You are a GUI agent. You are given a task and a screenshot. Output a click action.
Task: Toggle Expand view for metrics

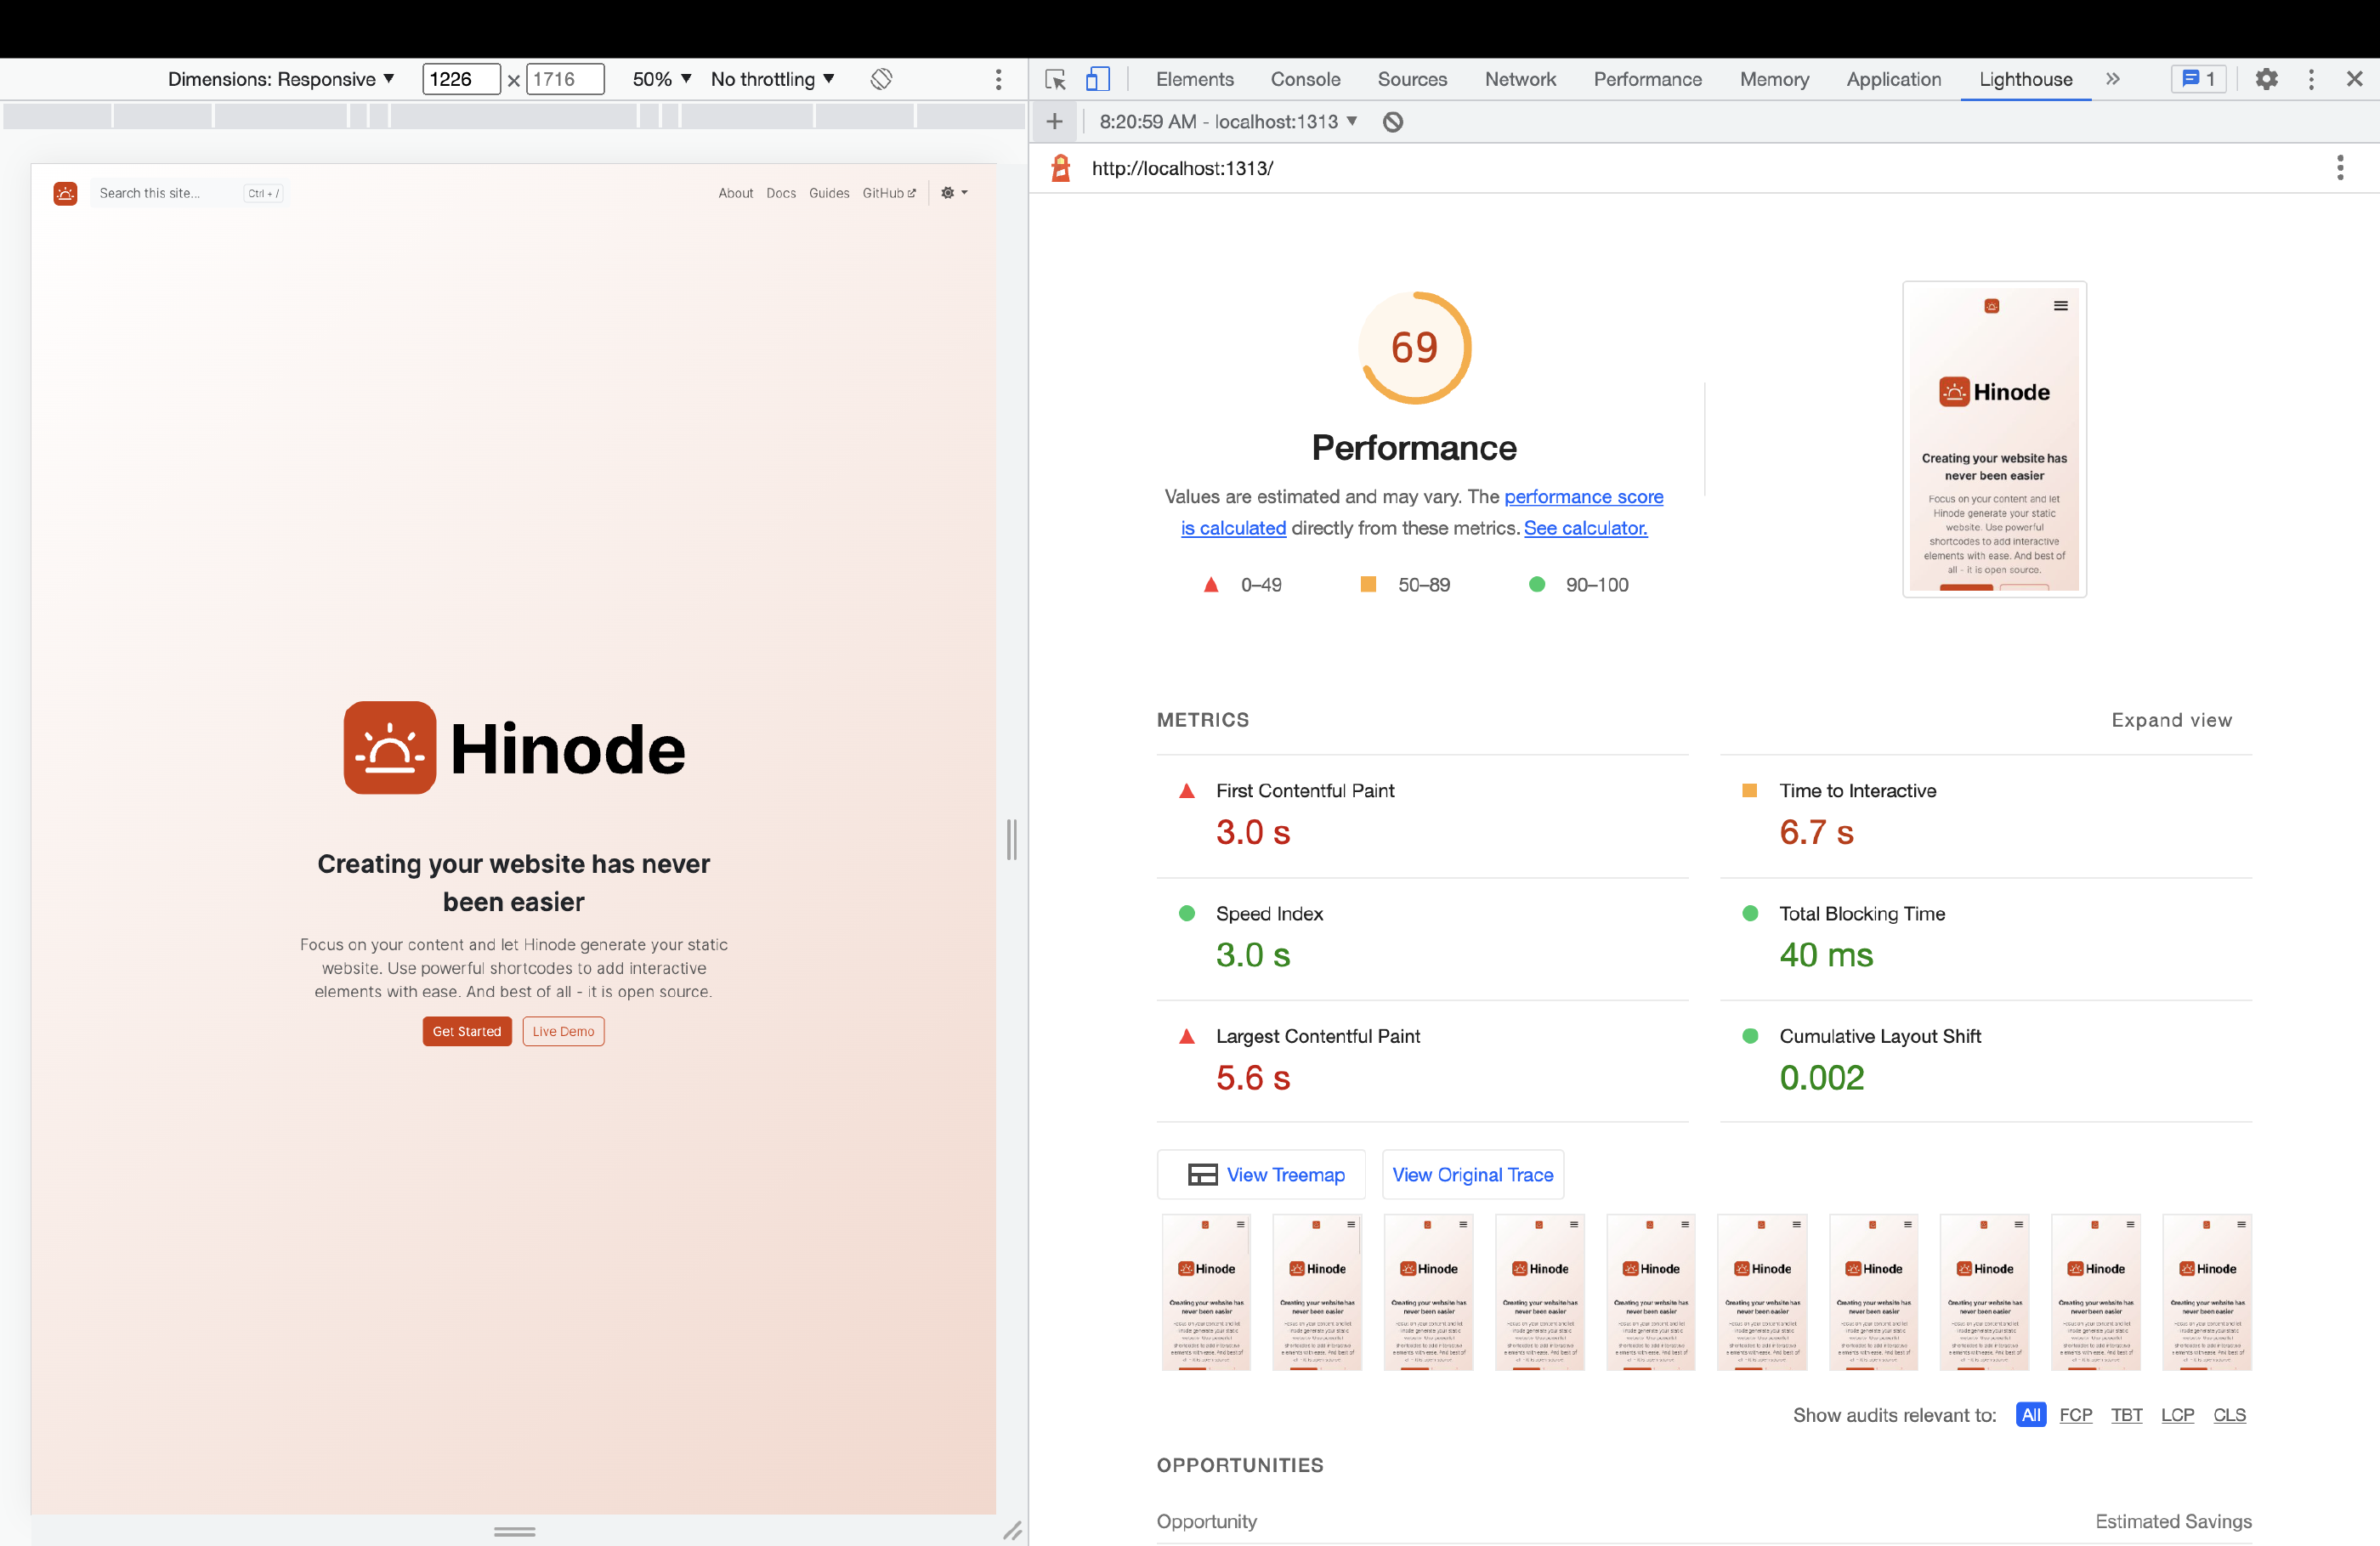coord(2171,720)
